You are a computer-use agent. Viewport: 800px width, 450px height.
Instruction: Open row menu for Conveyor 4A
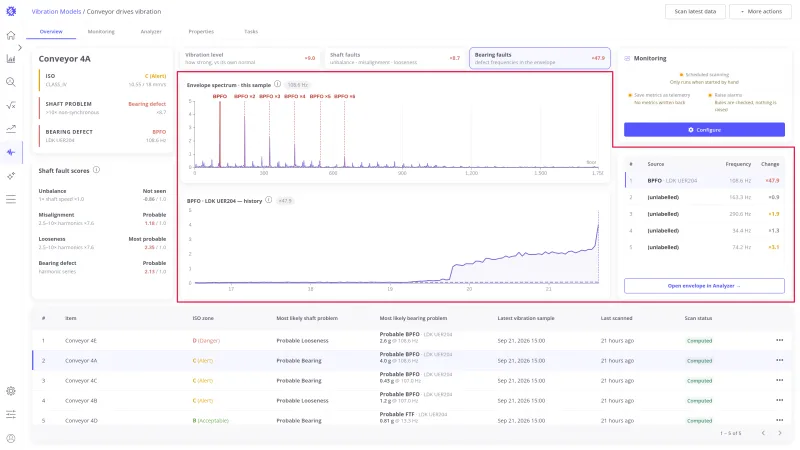coord(779,360)
